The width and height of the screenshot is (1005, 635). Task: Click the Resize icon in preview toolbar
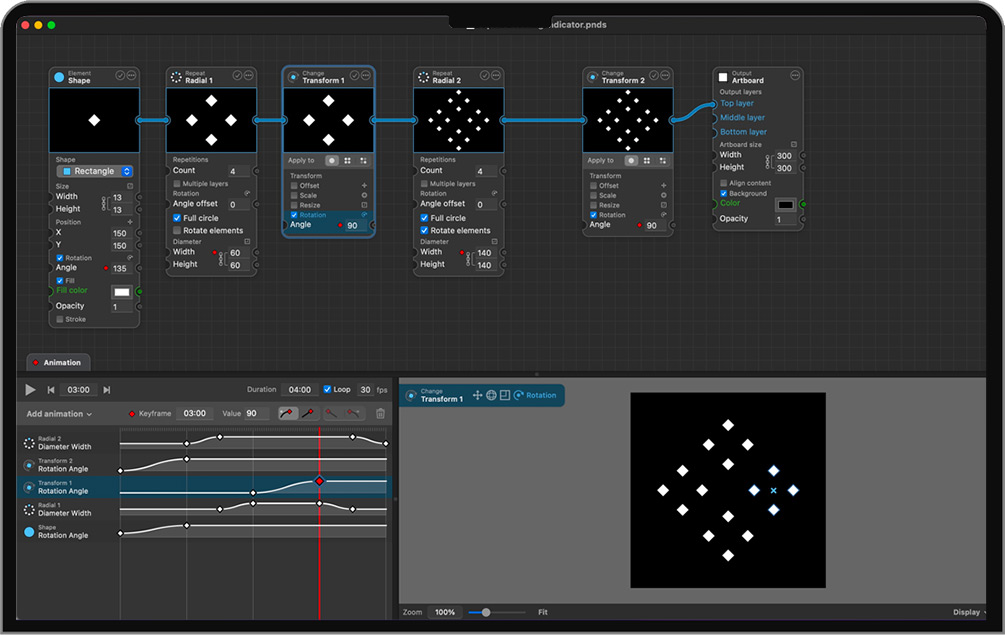(505, 395)
